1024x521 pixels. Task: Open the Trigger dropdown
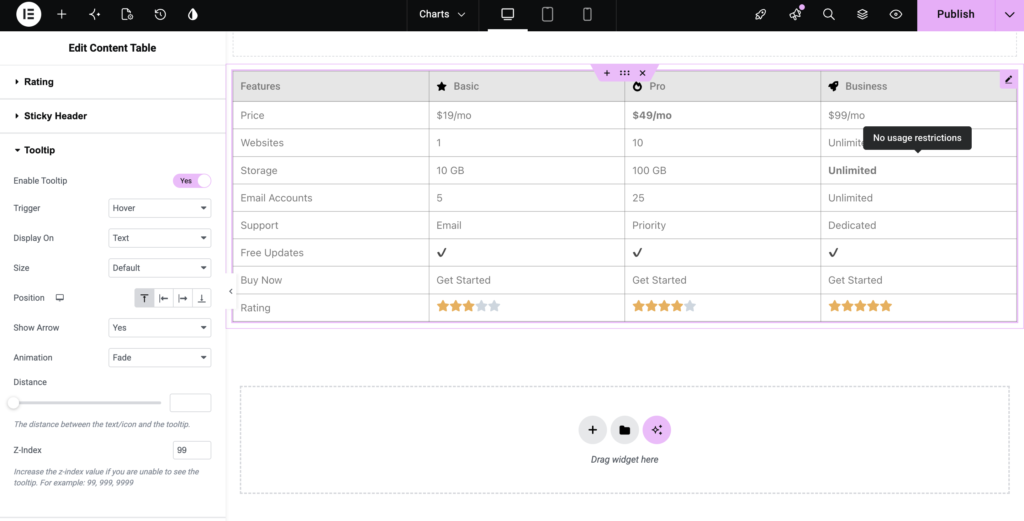(x=159, y=208)
